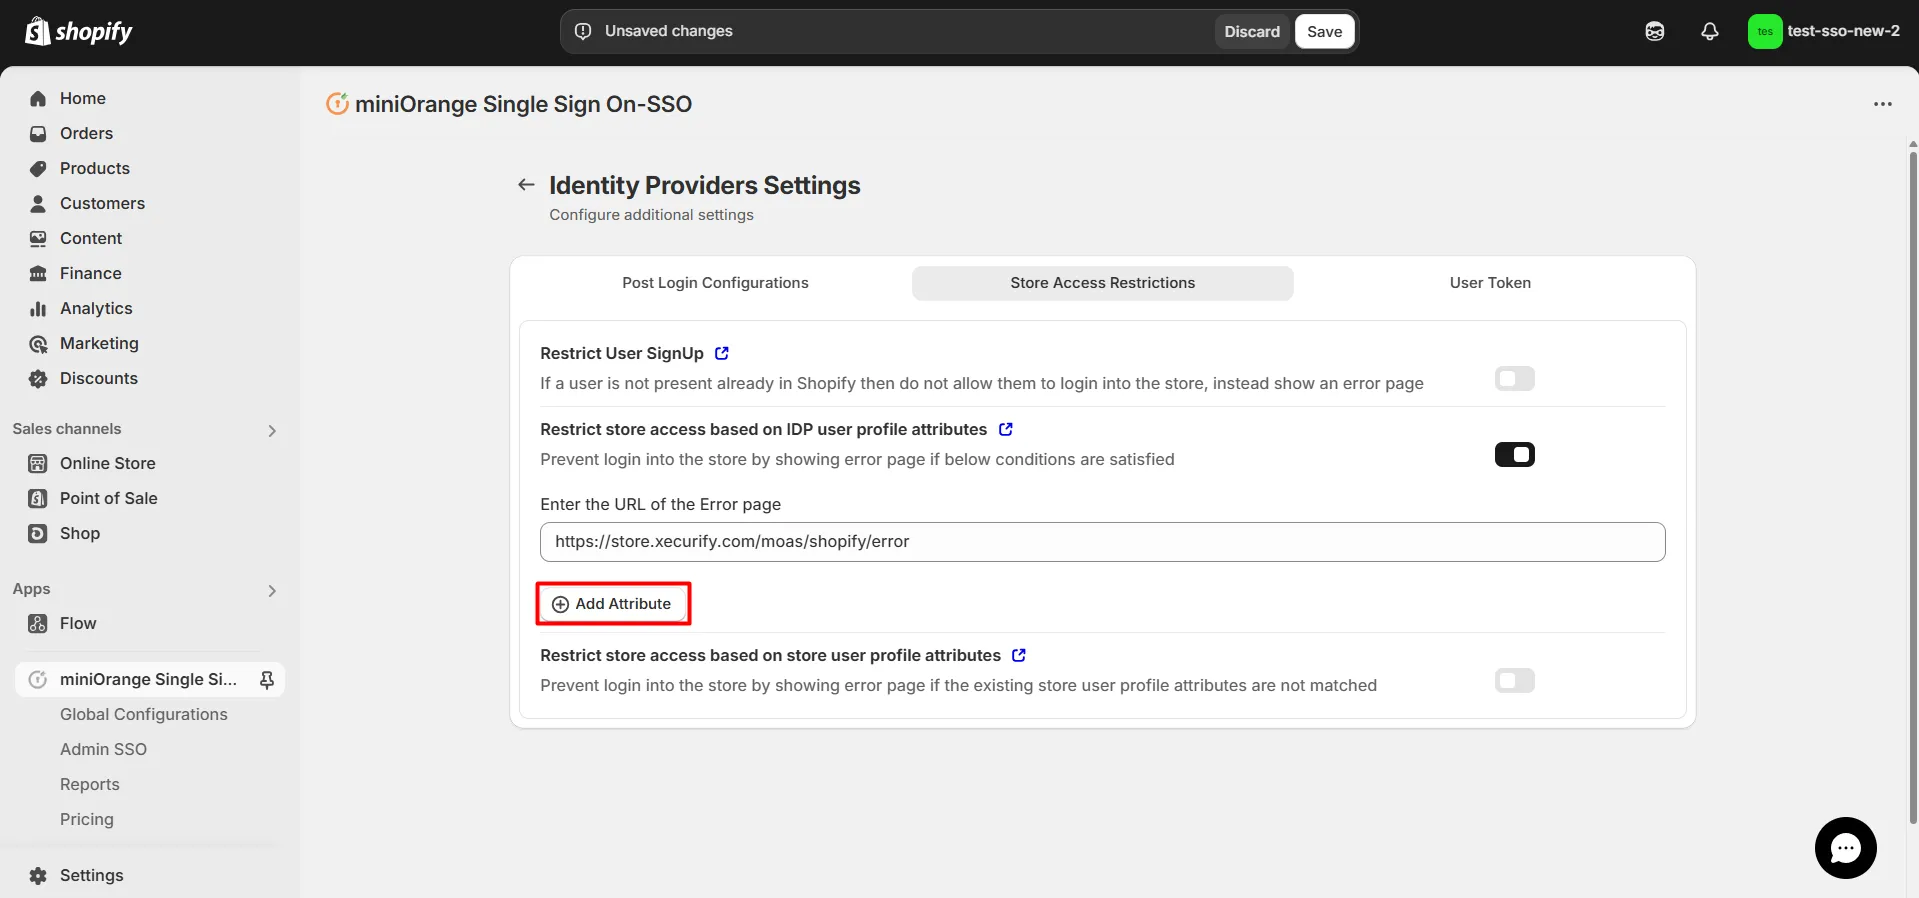
Task: Open Customers page link
Action: (102, 203)
